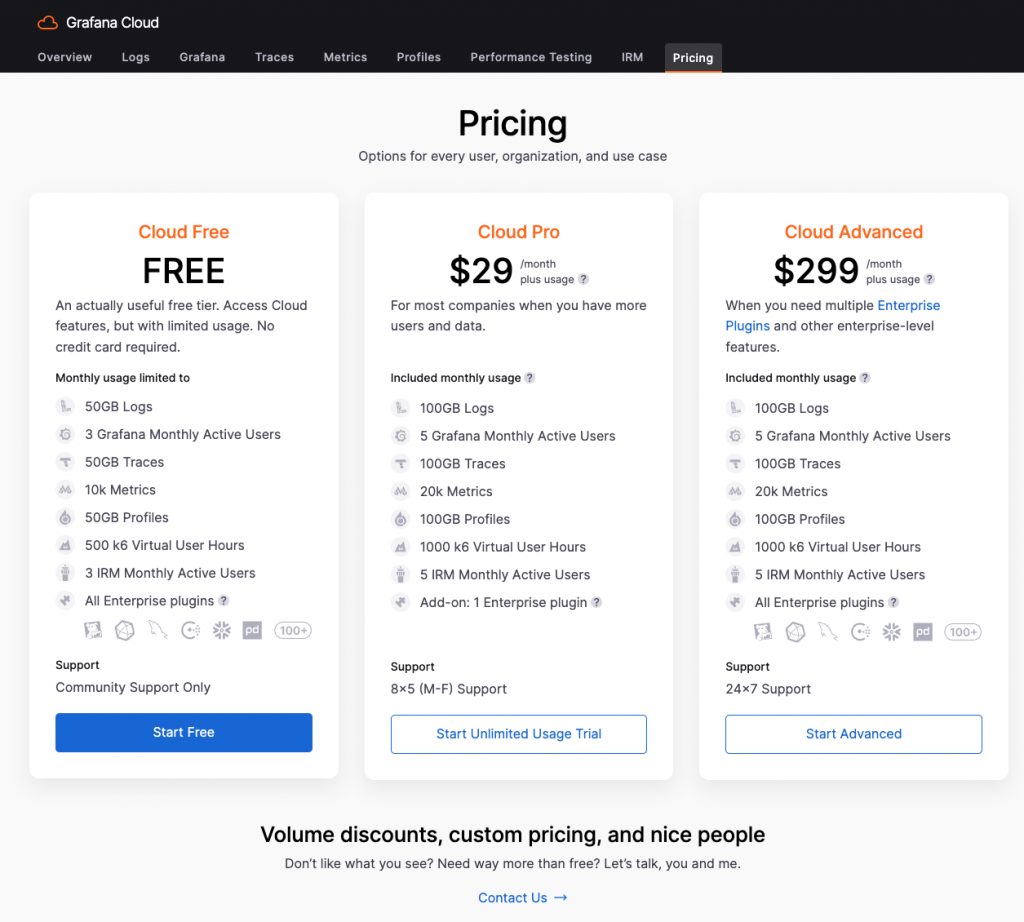Click the snowflake plugin icon in Cloud Free
The height and width of the screenshot is (922, 1024).
(221, 631)
